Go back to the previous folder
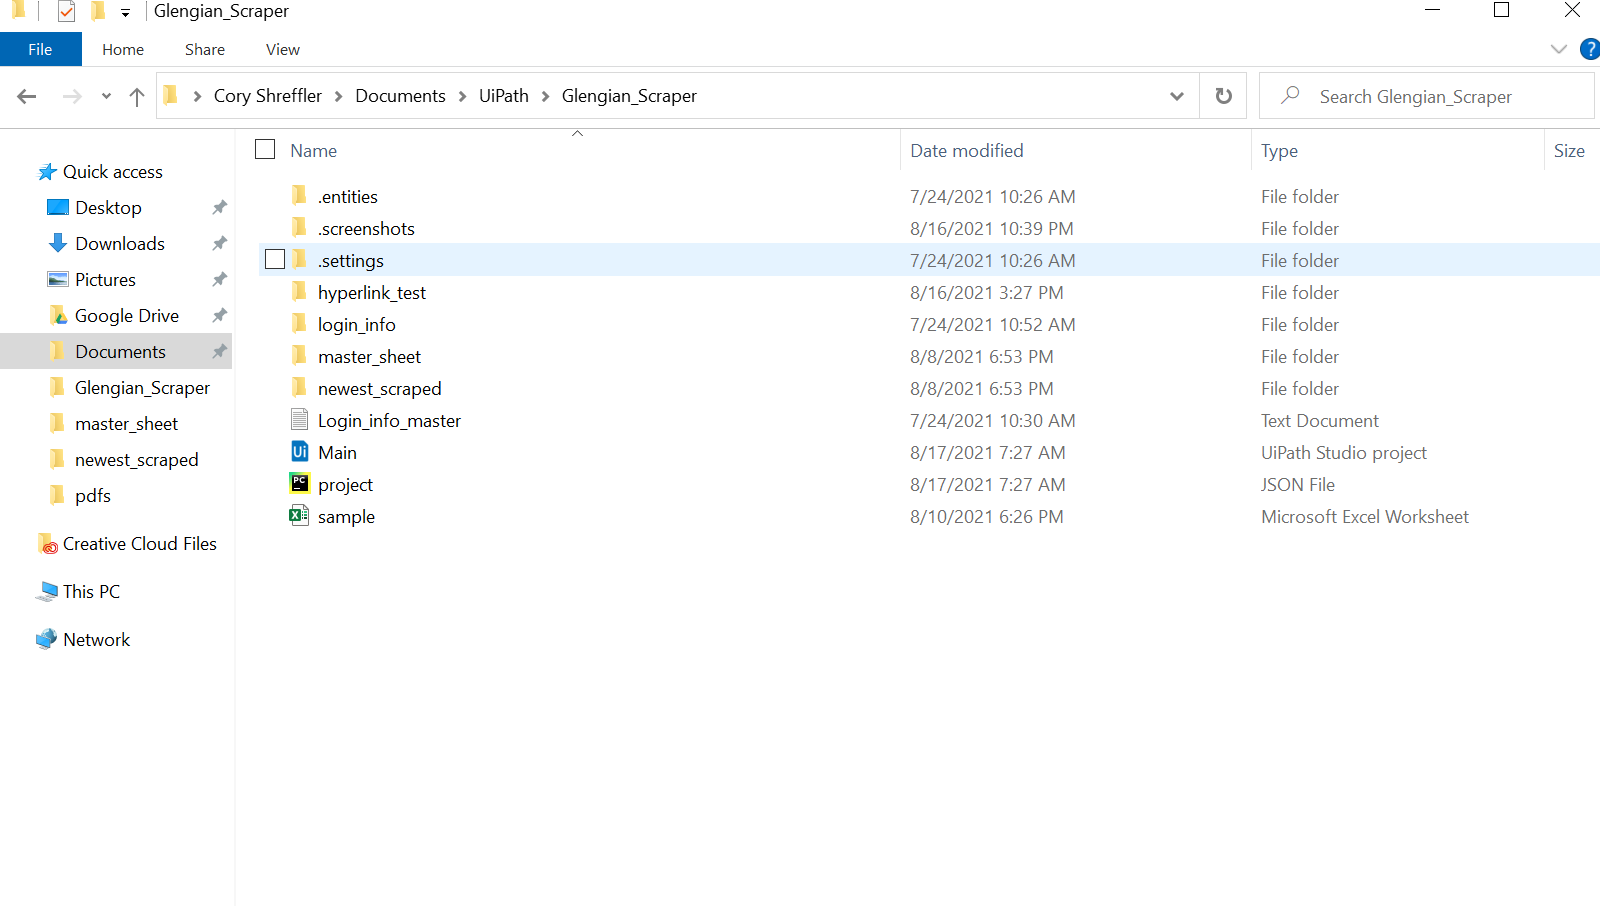Screen dimensions: 1600x906 pos(26,95)
